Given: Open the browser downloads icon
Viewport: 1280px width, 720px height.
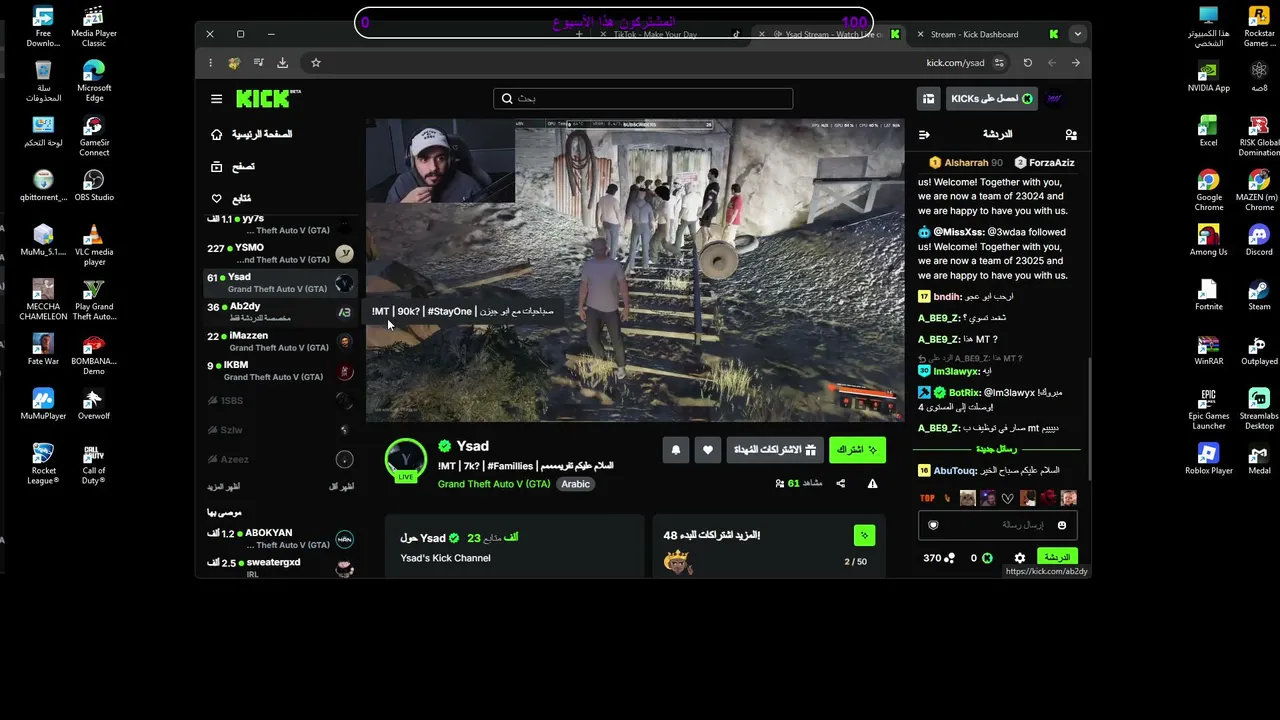Looking at the screenshot, I should [x=283, y=62].
